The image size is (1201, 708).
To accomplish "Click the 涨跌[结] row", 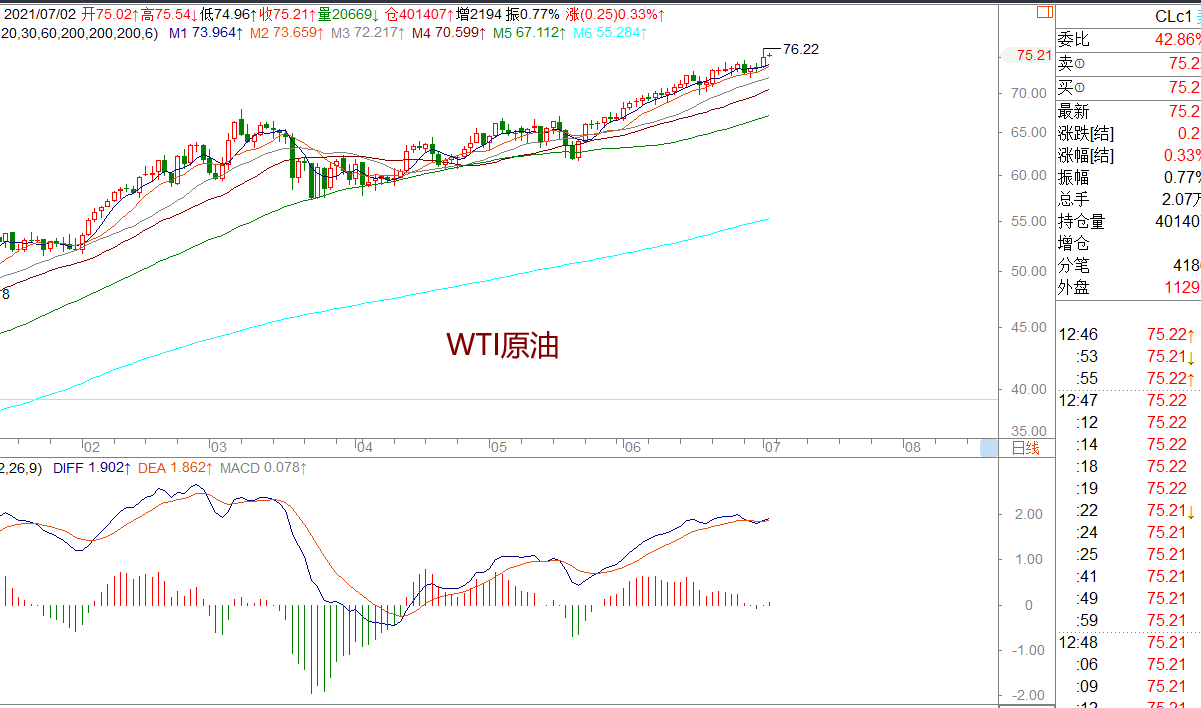I will [x=1129, y=134].
